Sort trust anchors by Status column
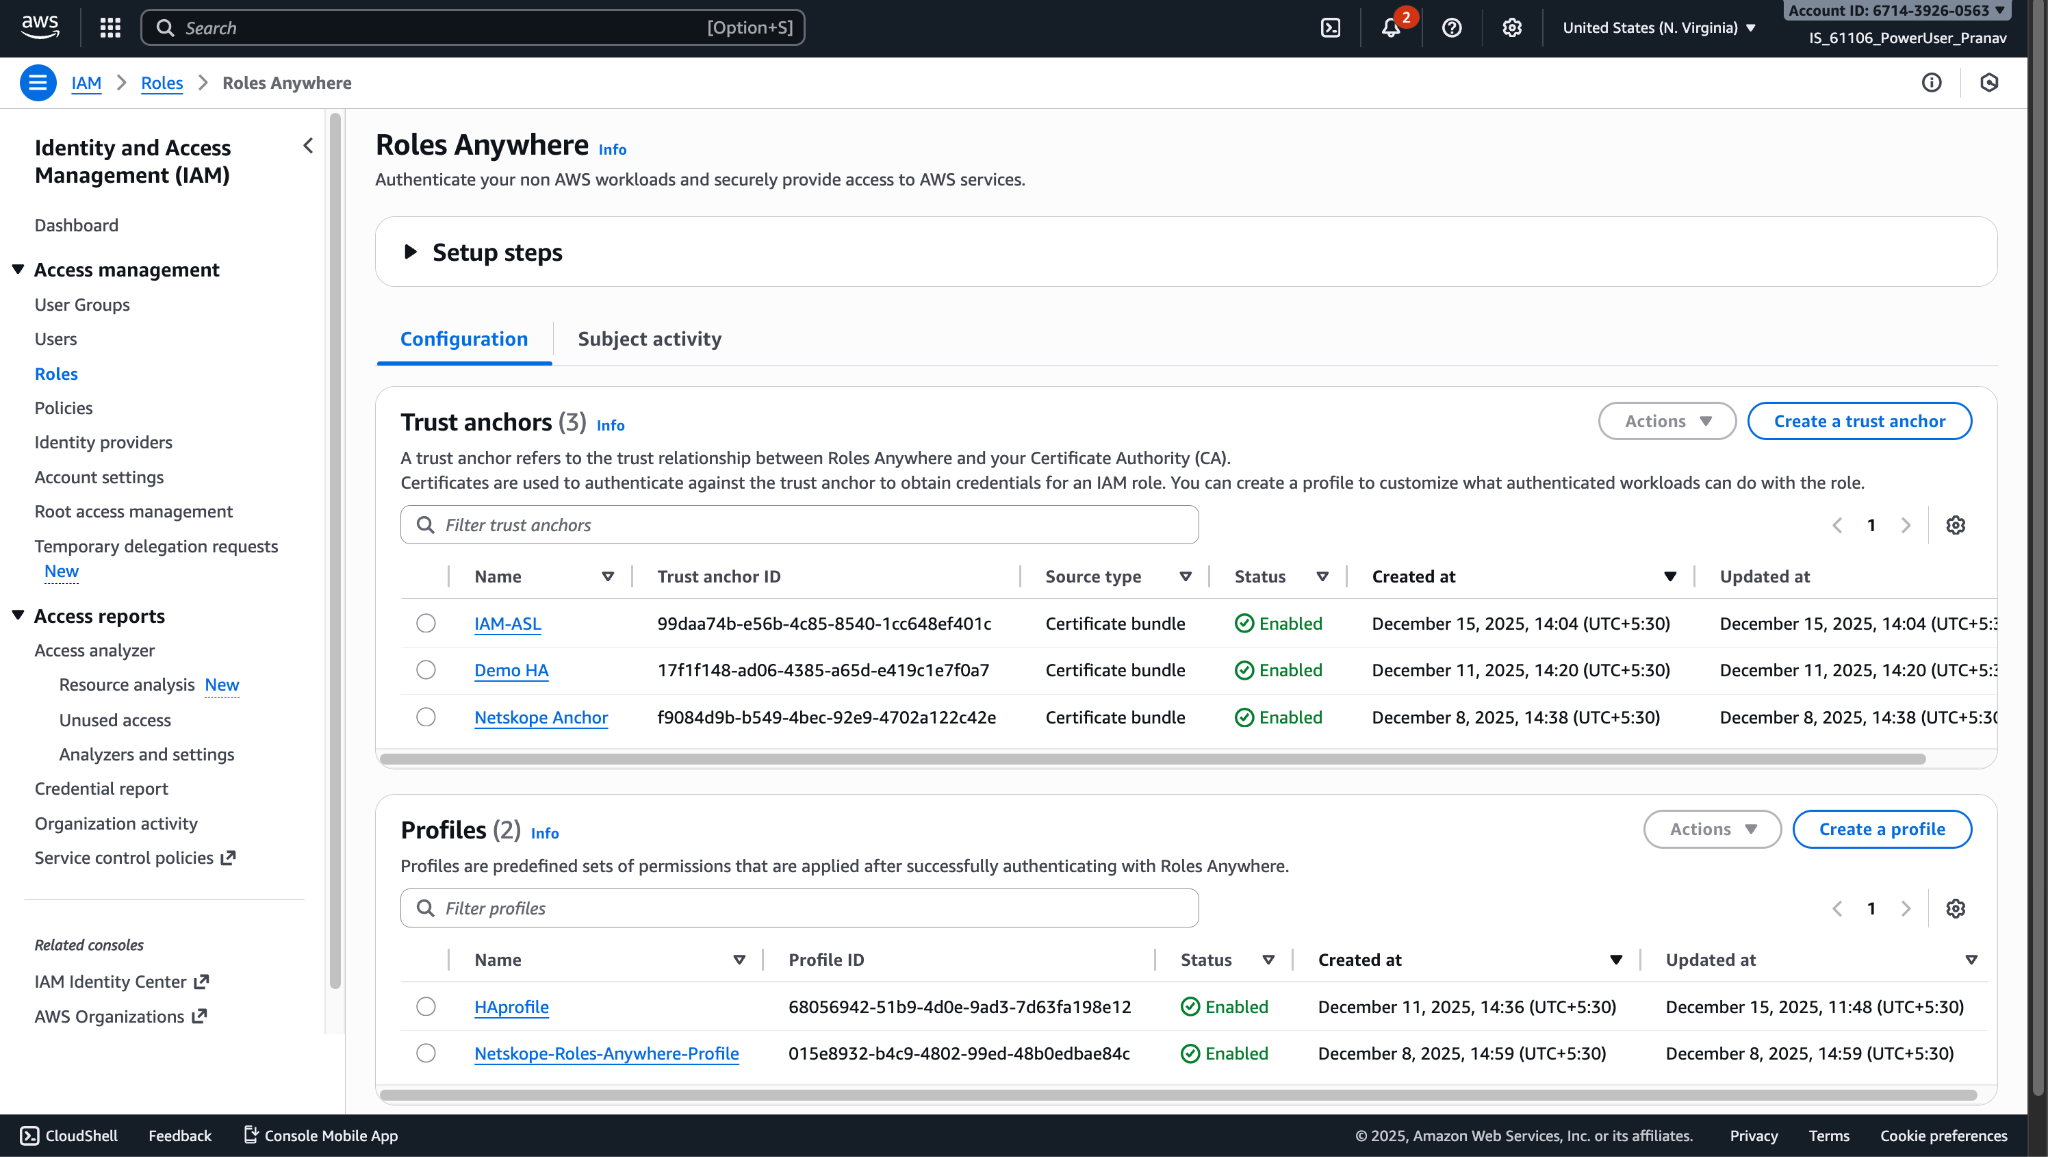Image resolution: width=2048 pixels, height=1157 pixels. [x=1323, y=577]
